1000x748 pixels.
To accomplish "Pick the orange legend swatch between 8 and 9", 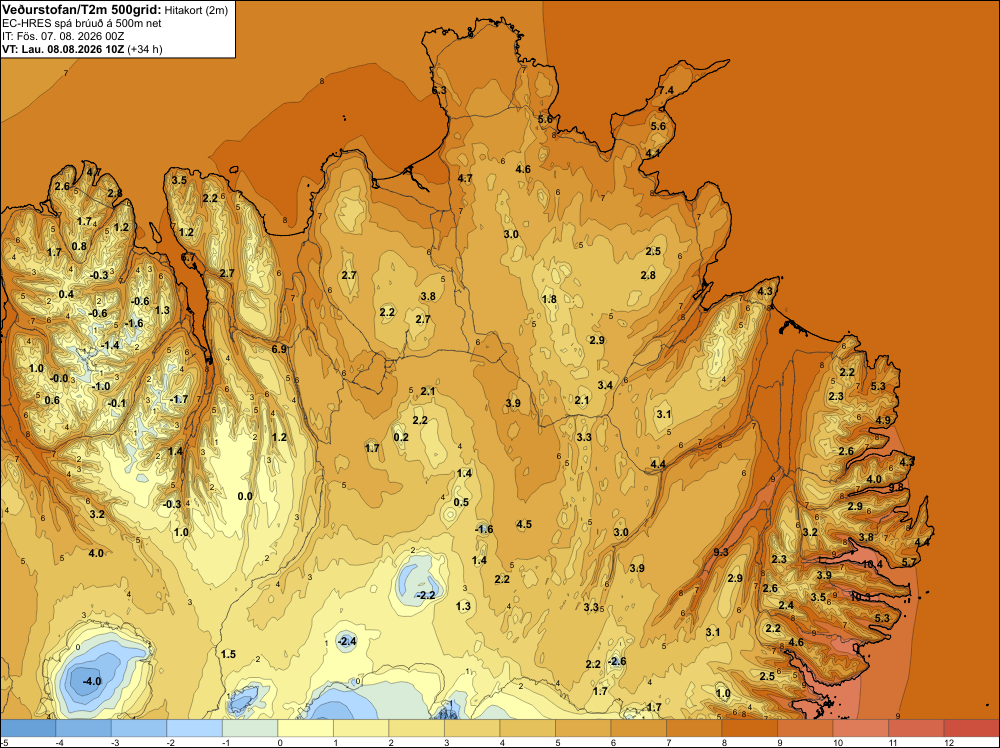I will coord(749,728).
